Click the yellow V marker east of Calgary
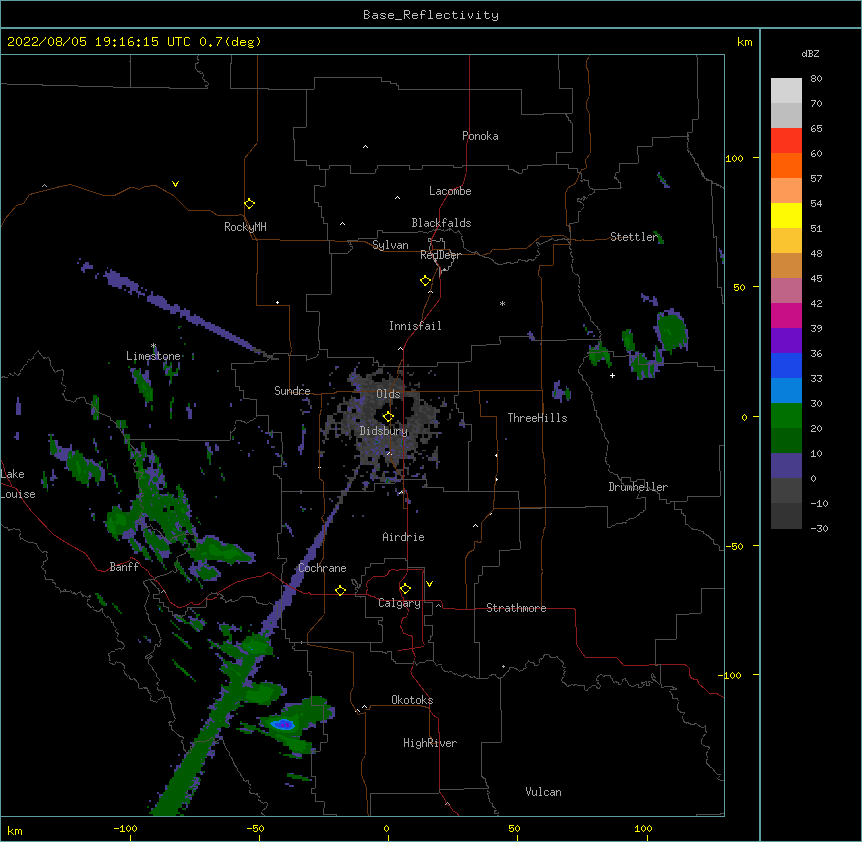 [x=429, y=584]
